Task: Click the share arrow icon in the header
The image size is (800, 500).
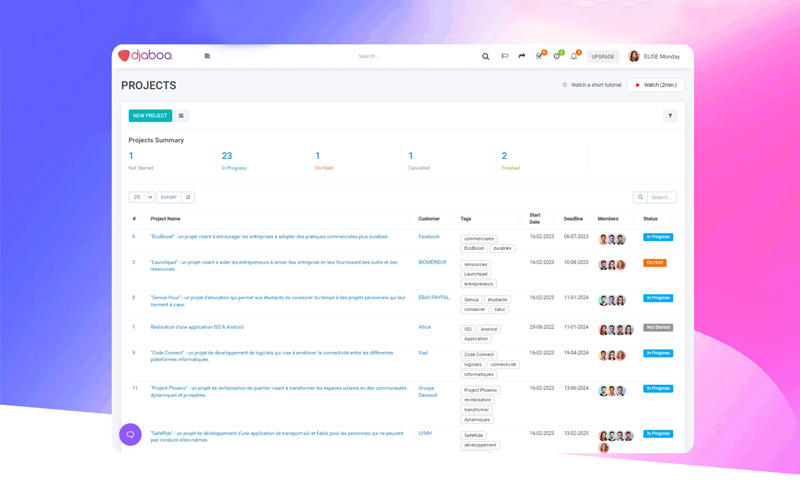Action: tap(521, 56)
